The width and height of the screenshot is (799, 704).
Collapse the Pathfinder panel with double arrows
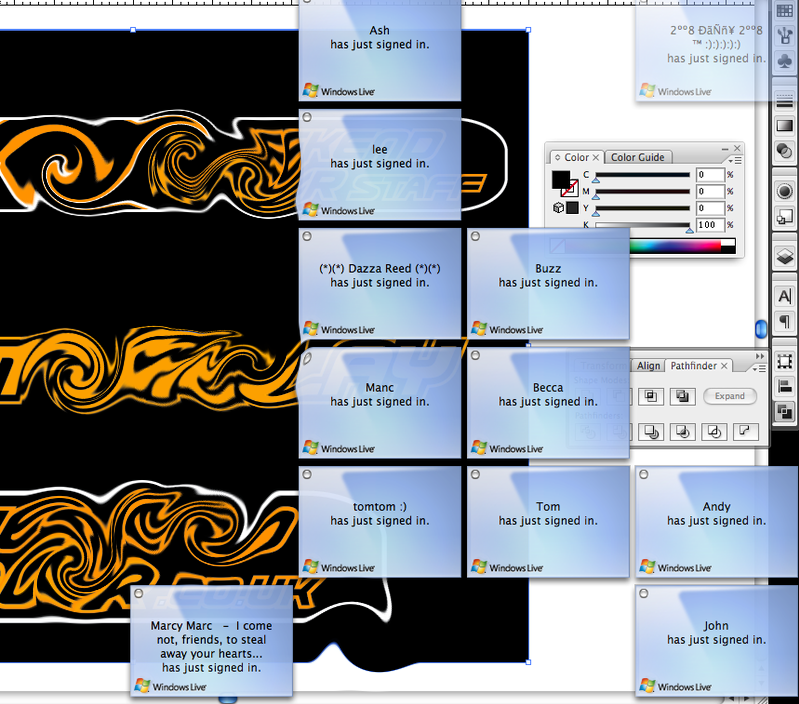pos(759,356)
